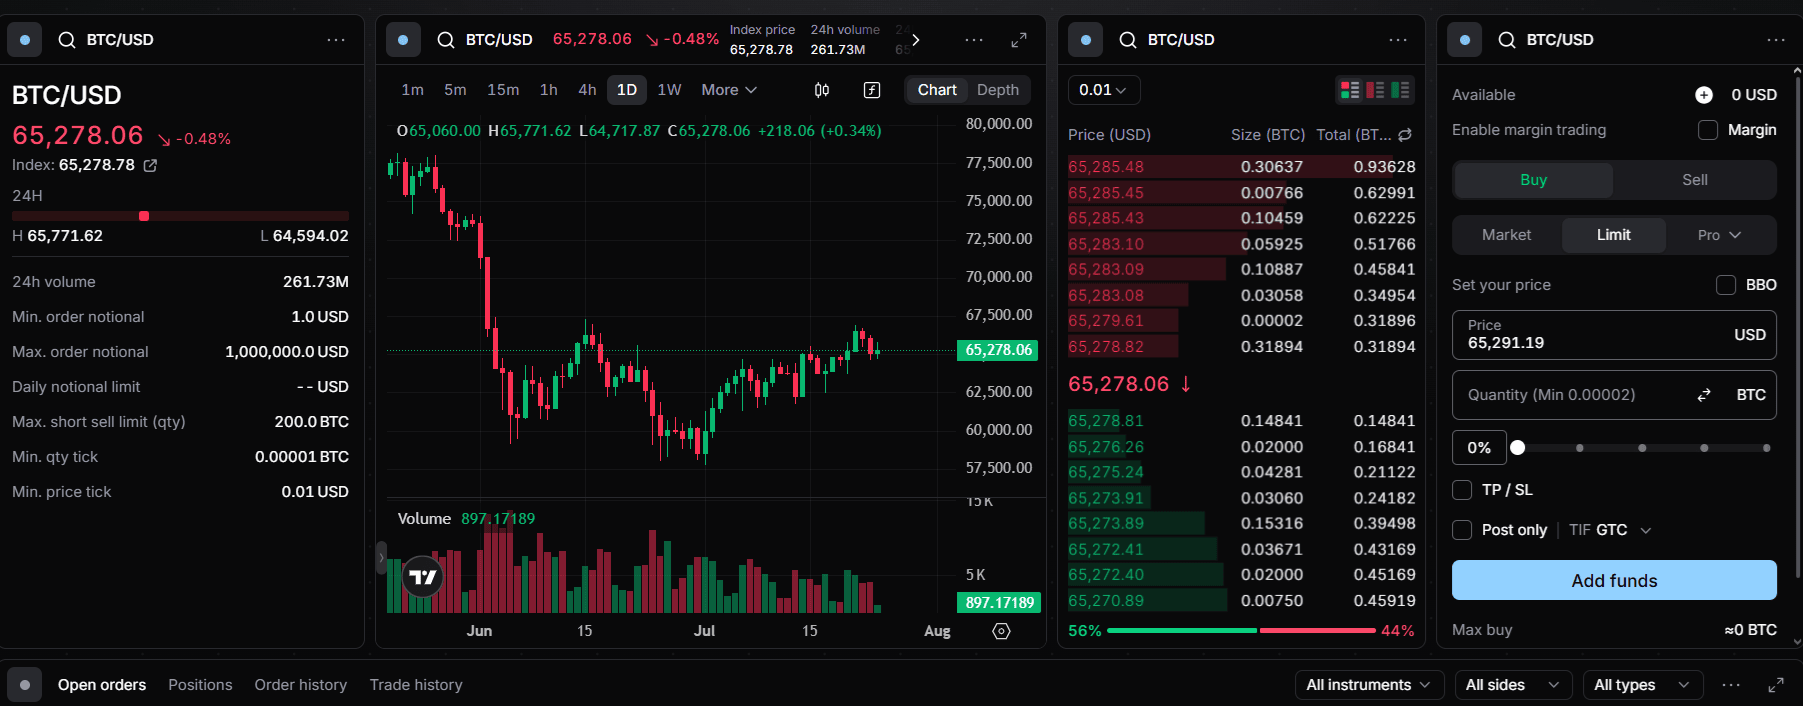Open the TIF GTC dropdown
1803x706 pixels.
coord(1610,530)
